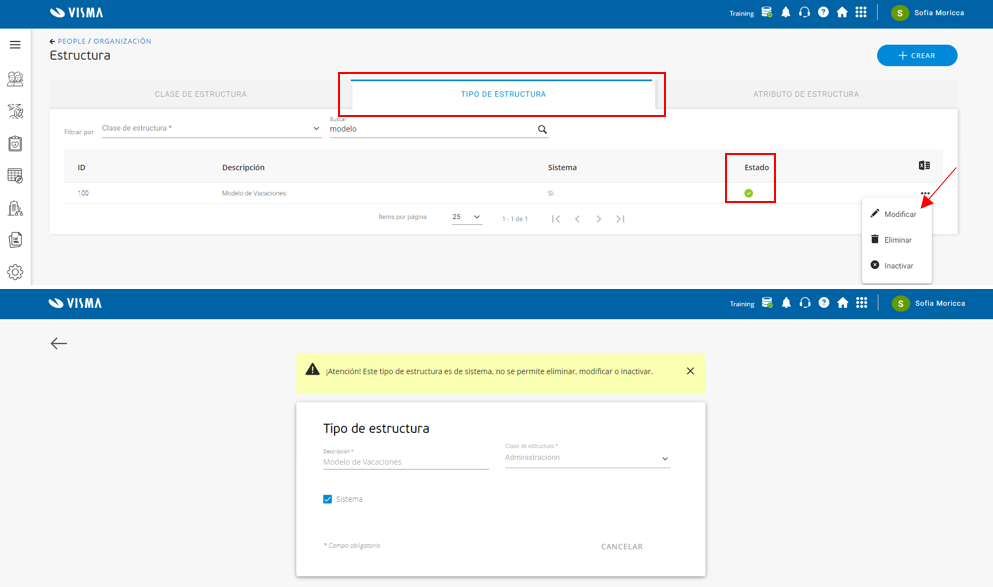993x587 pixels.
Task: Click the green active status icon
Action: tap(749, 193)
